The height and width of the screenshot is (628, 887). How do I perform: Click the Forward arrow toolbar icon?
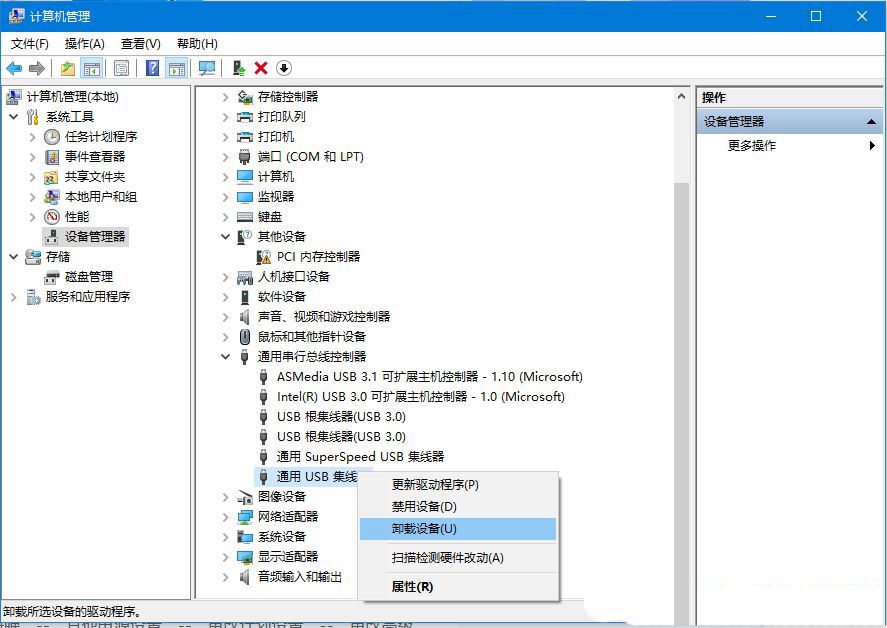pos(37,68)
